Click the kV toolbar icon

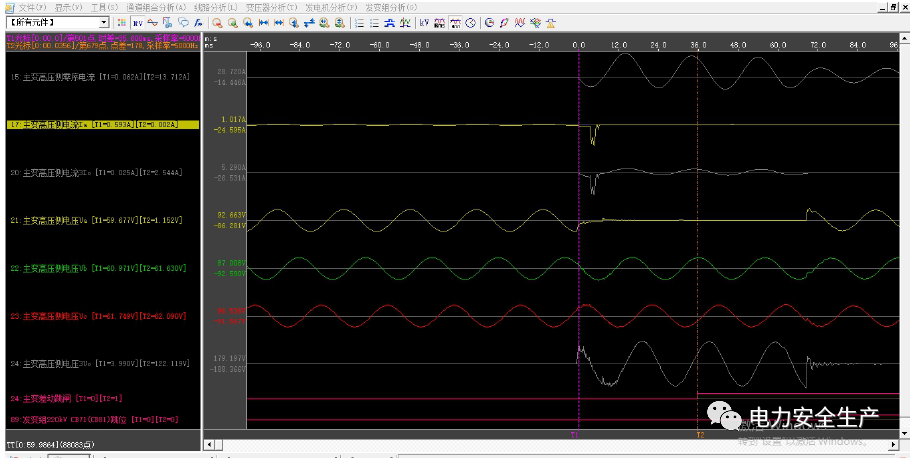point(424,23)
